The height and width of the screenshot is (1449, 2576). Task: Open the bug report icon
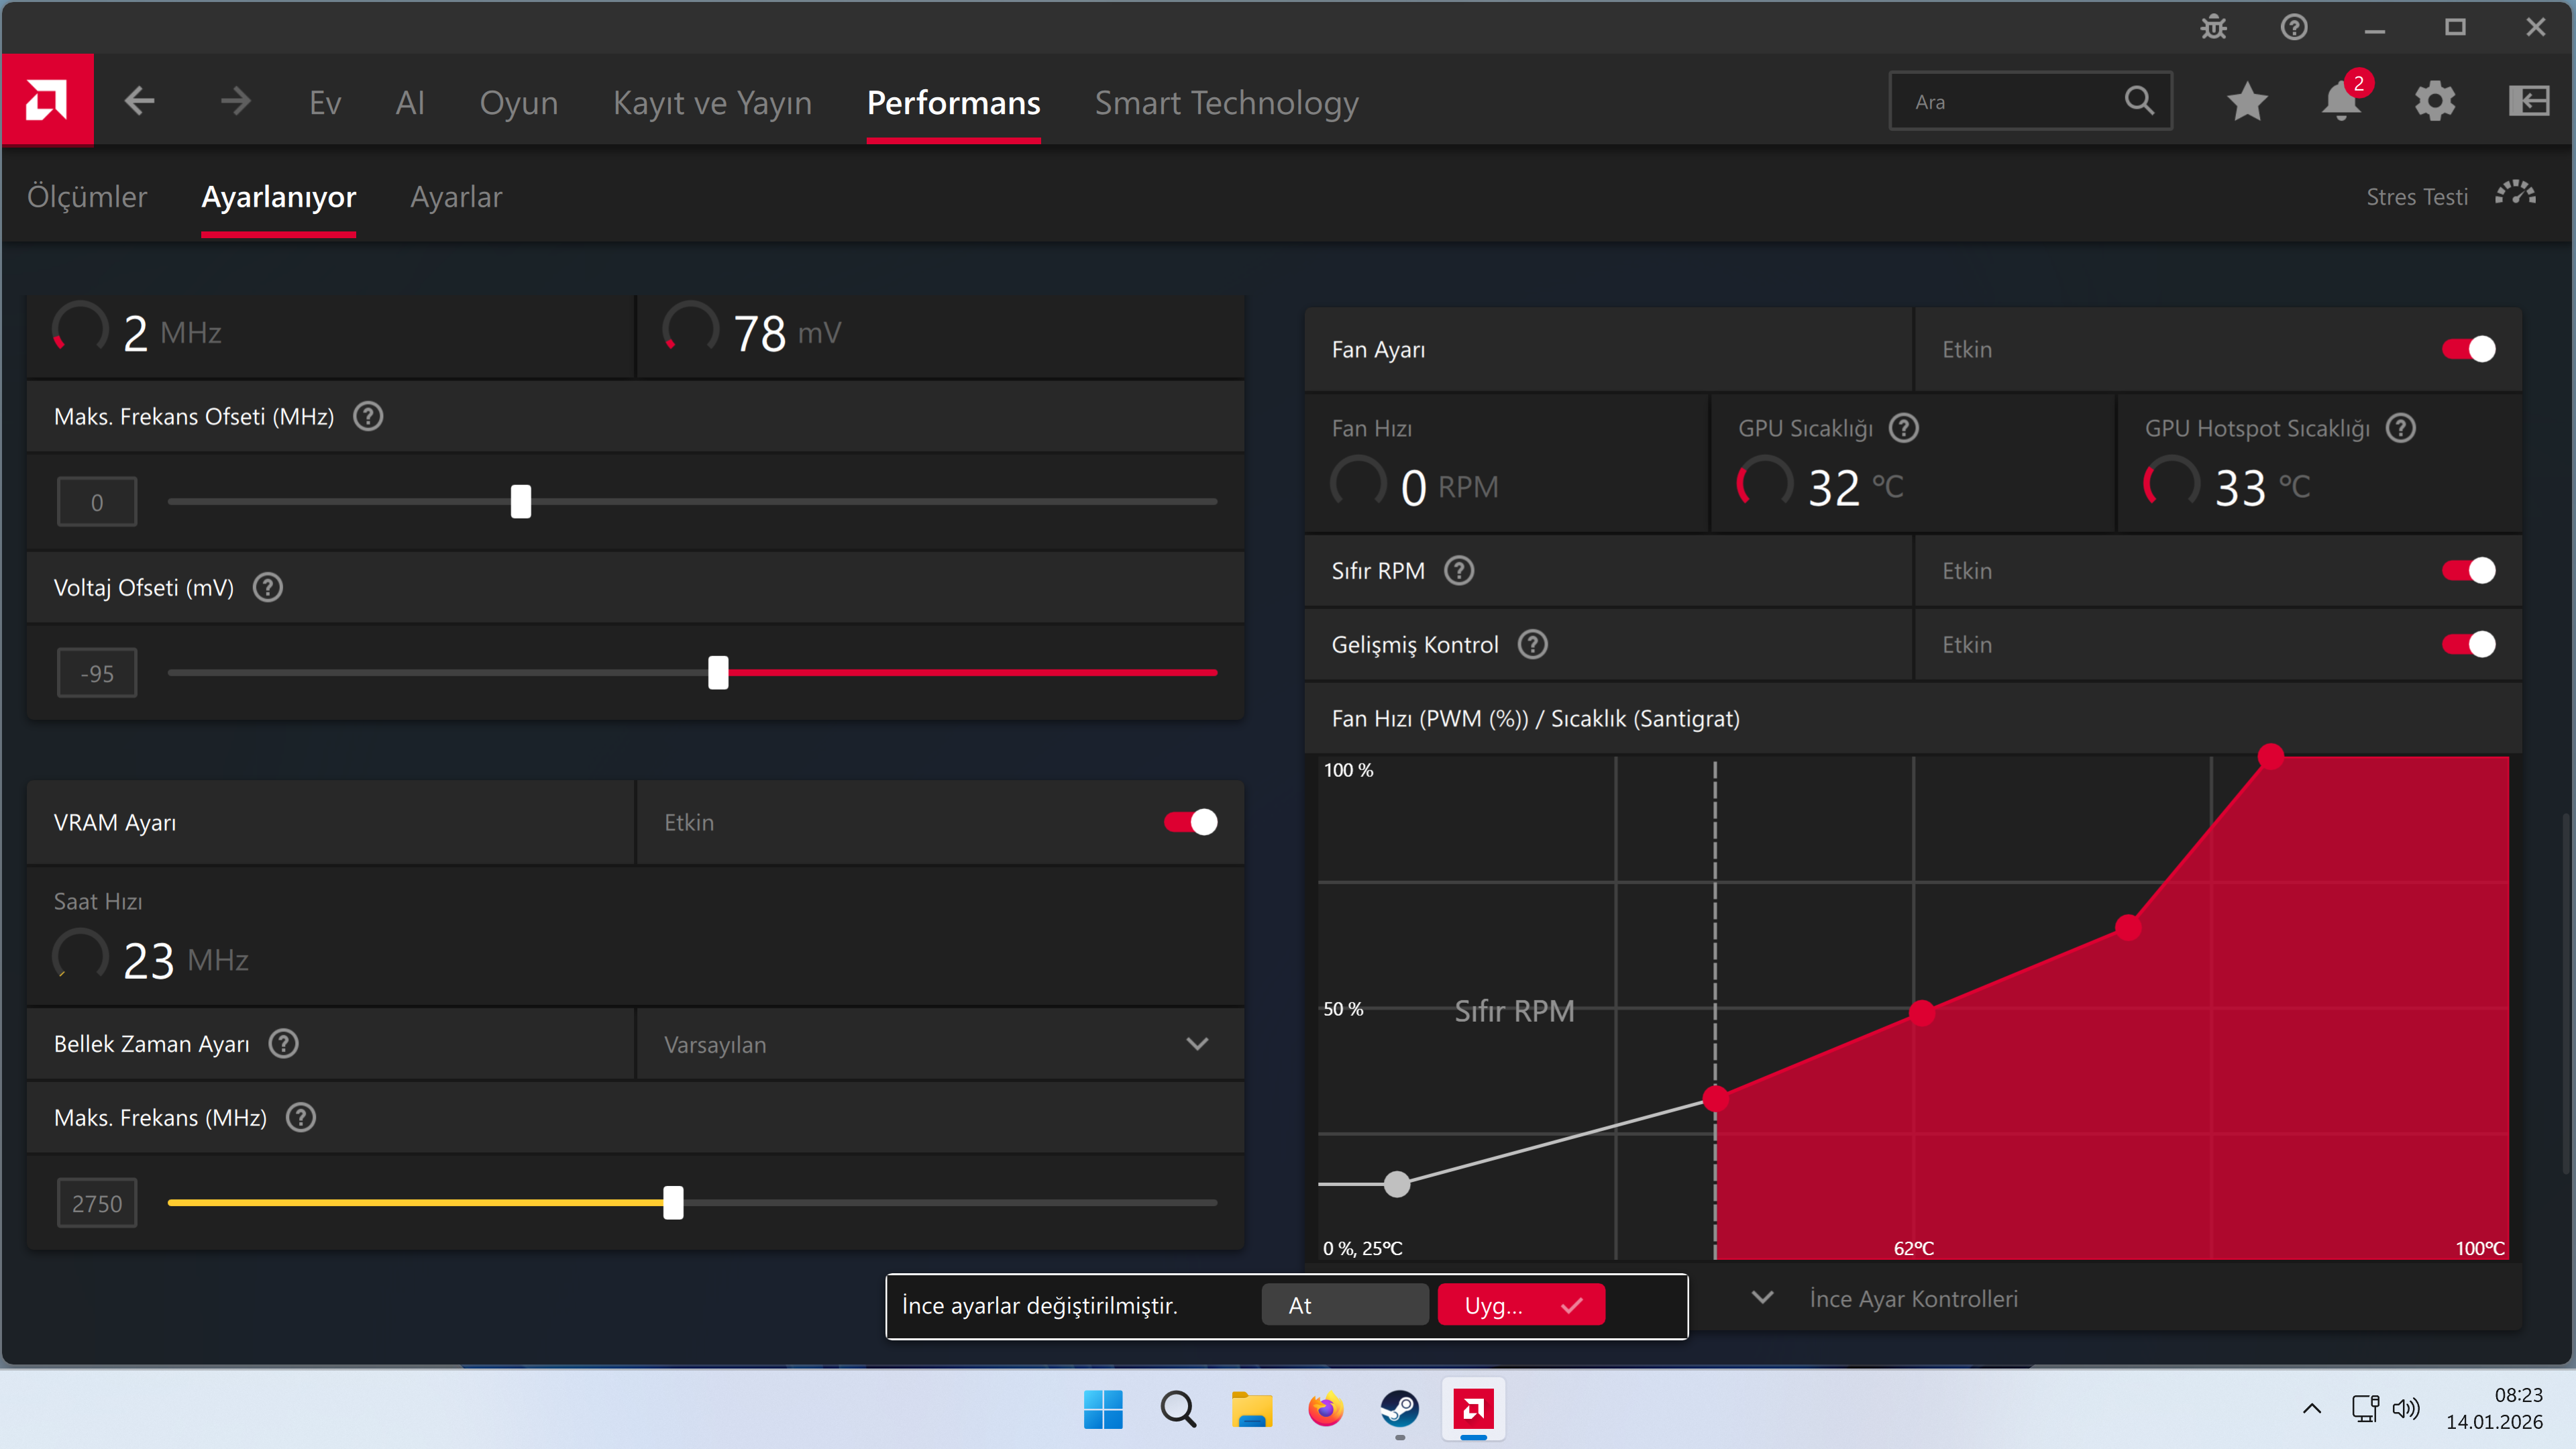tap(2214, 27)
